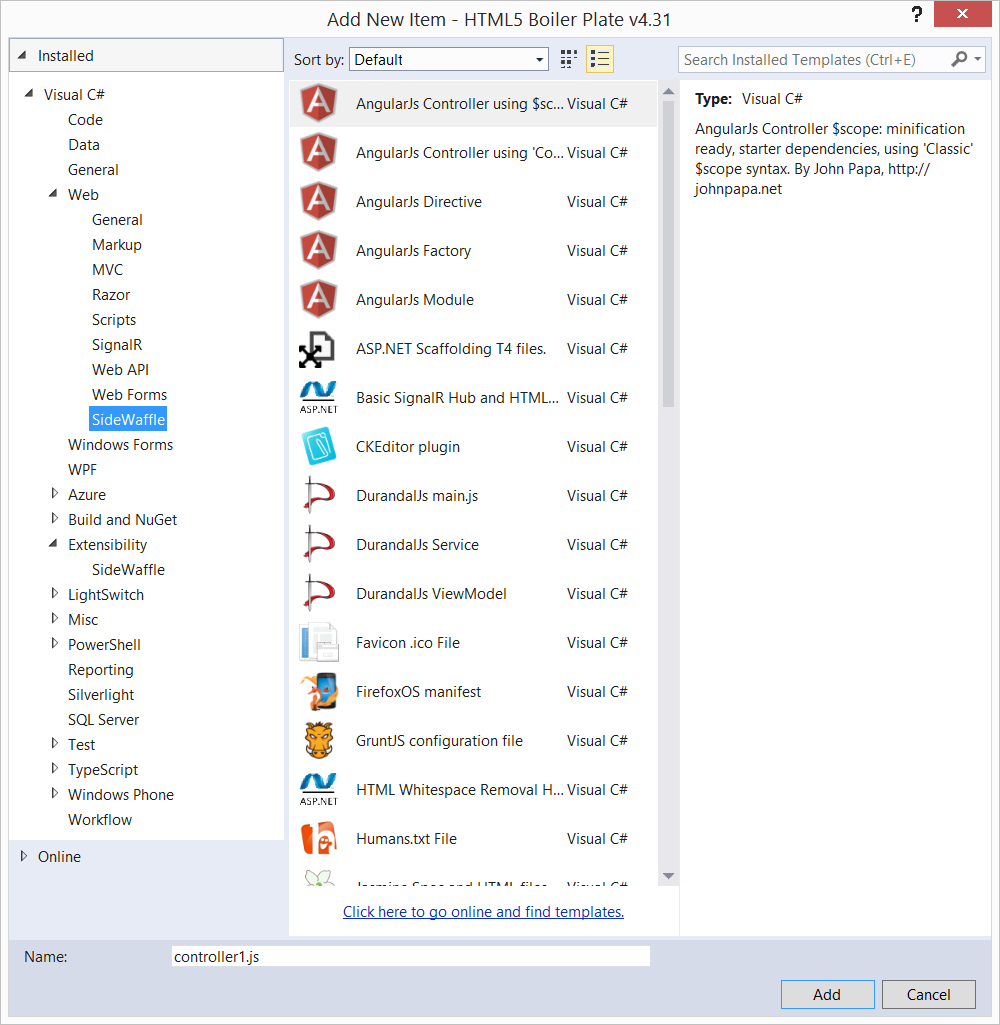Select SideWaffle under Web

(128, 420)
